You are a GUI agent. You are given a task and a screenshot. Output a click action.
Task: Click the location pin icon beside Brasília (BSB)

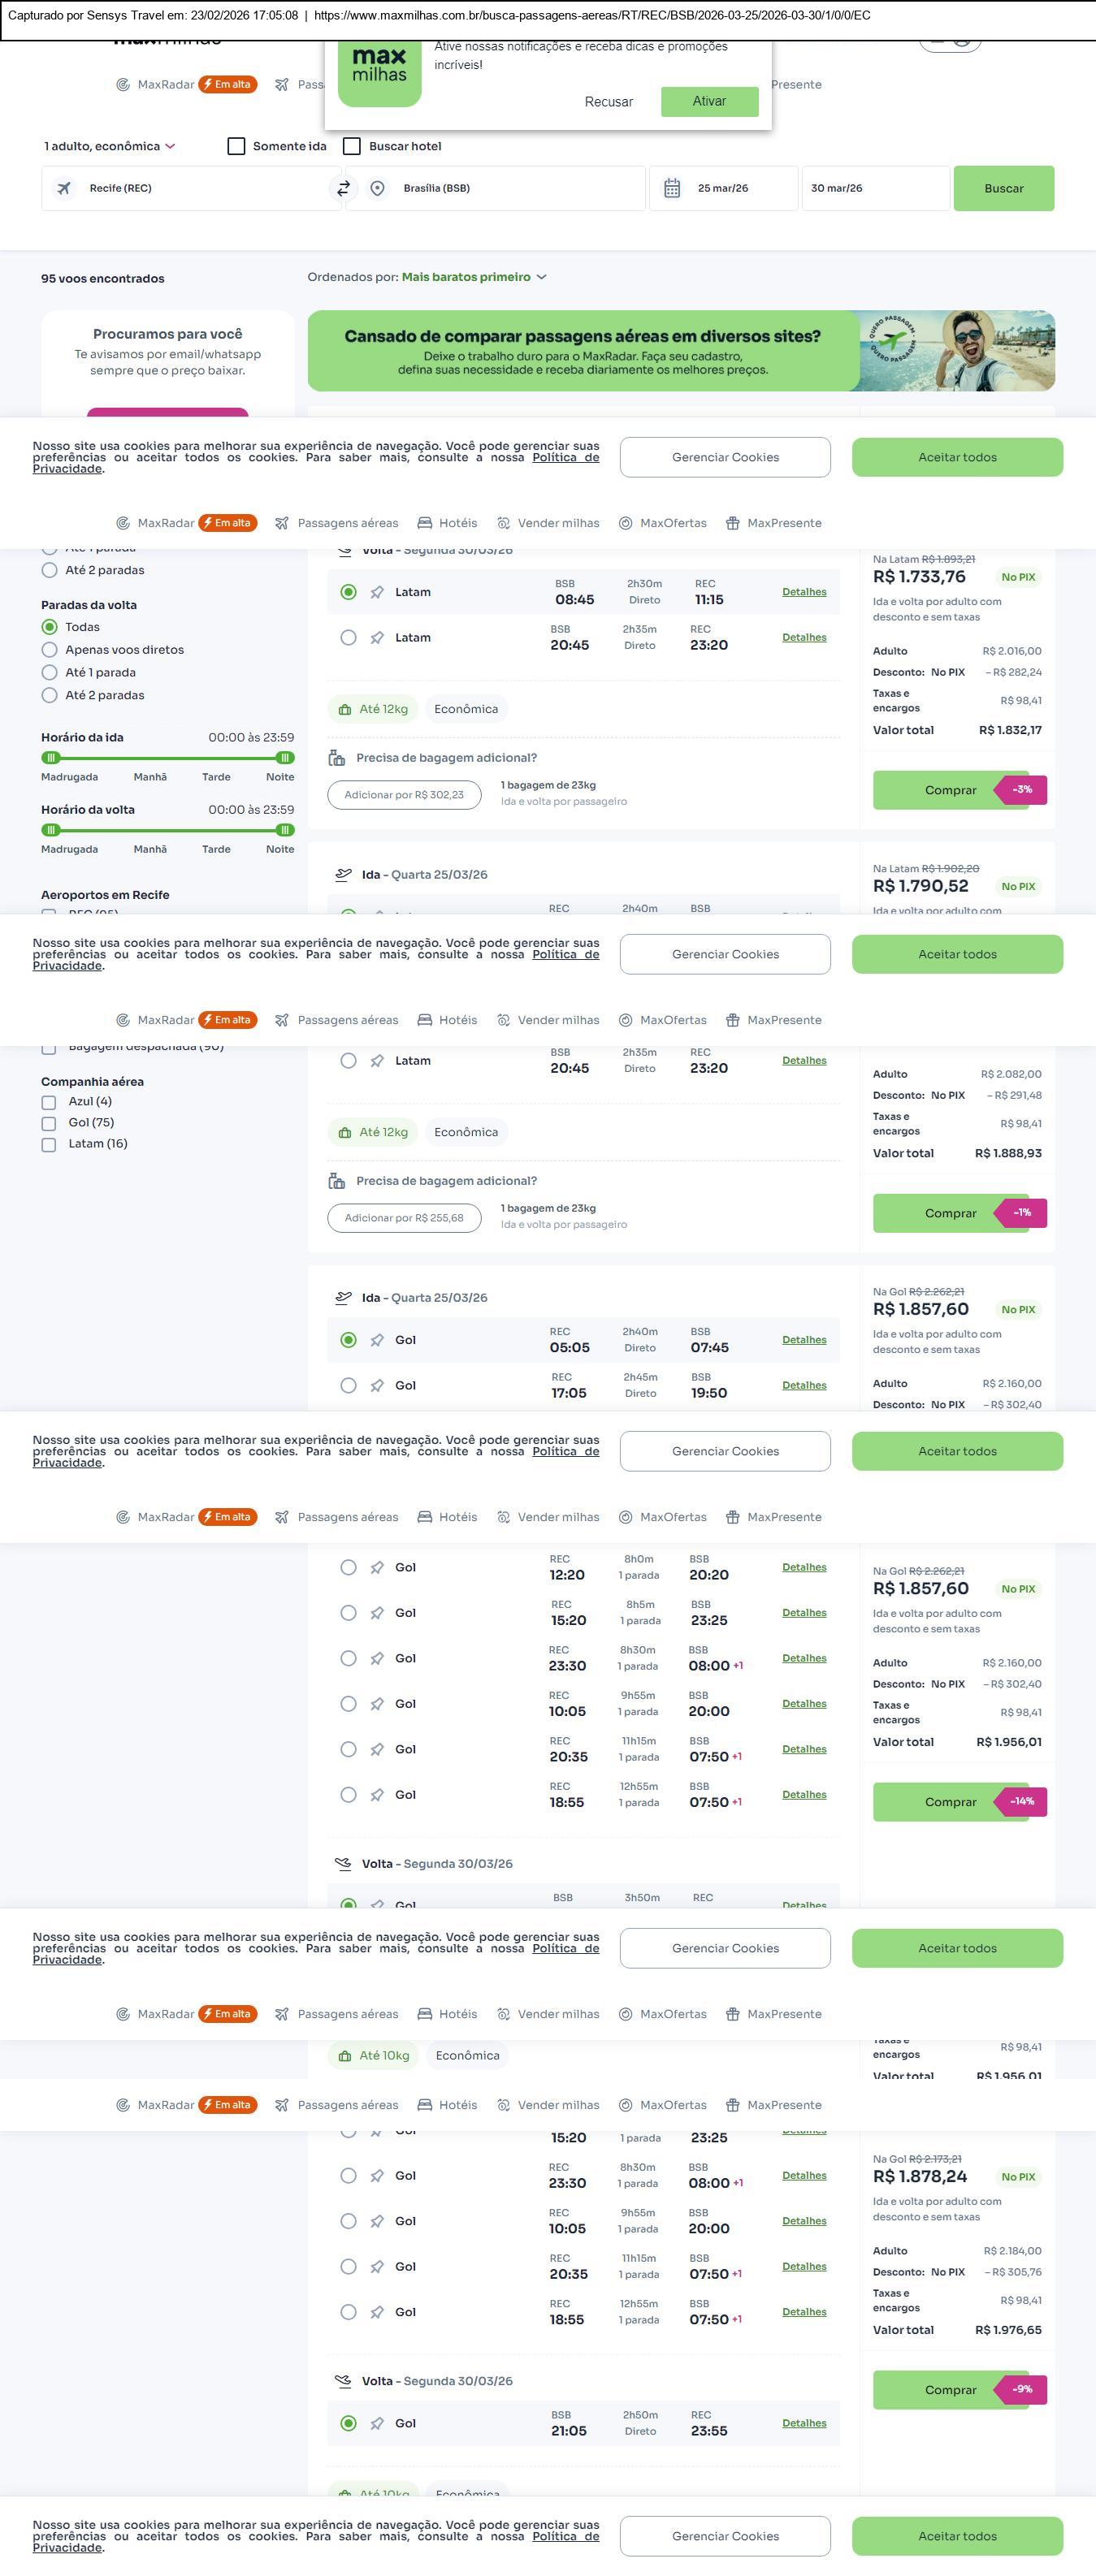(377, 188)
